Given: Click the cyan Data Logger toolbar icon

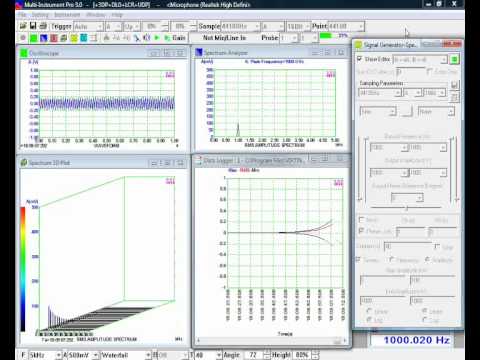Looking at the screenshot, I should click(84, 38).
